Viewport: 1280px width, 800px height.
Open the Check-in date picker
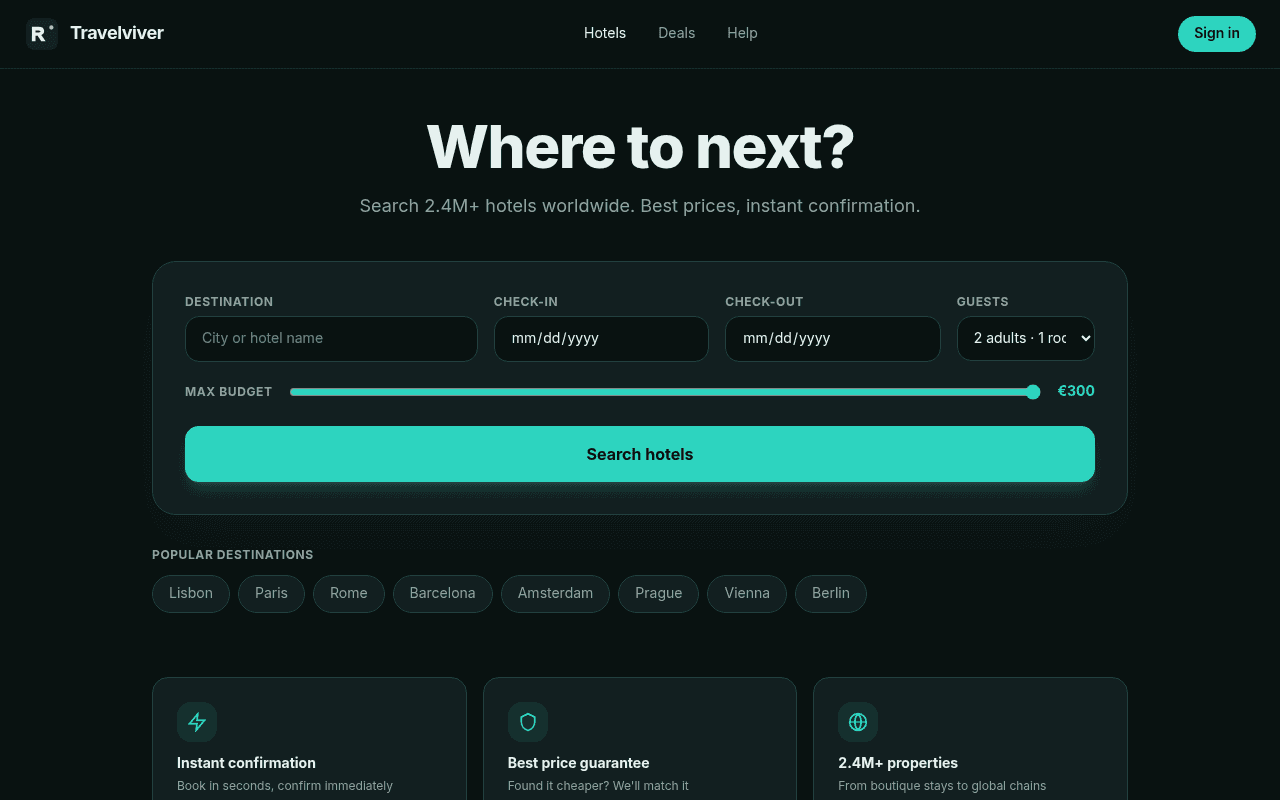pos(601,339)
